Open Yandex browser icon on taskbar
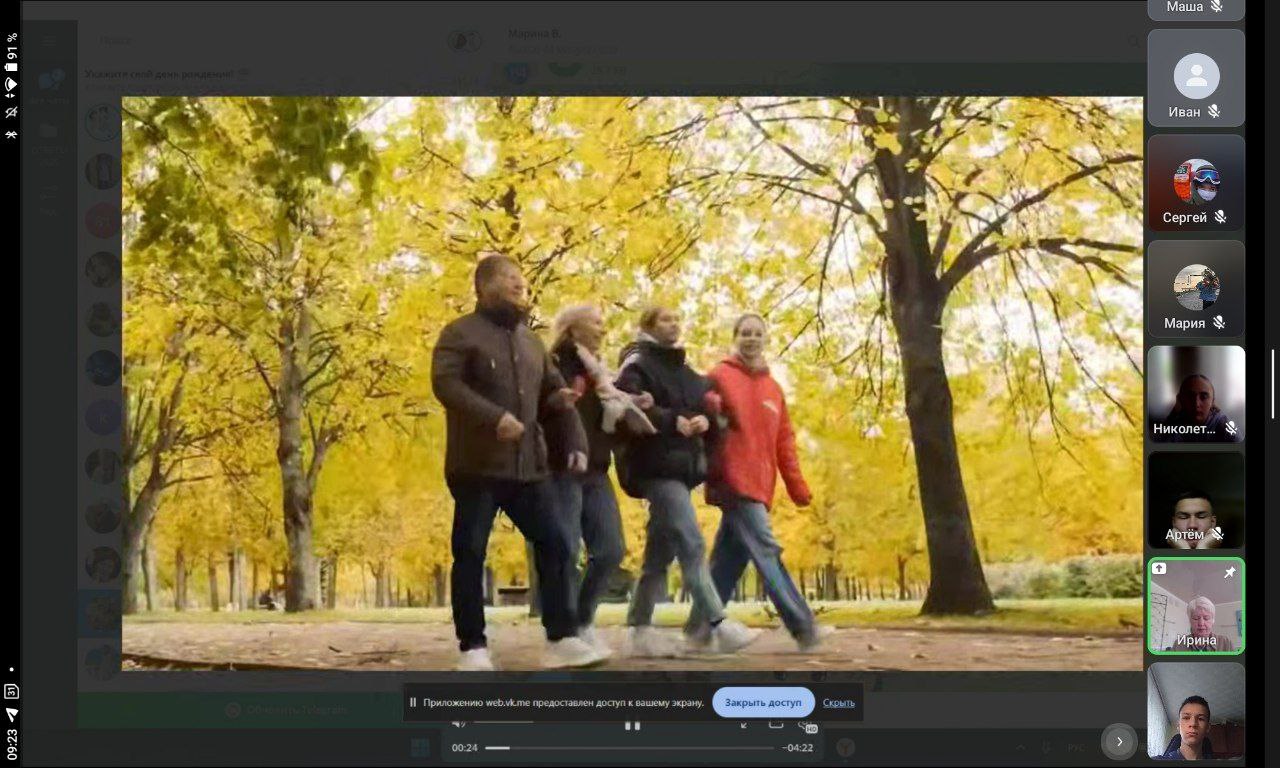 coord(846,747)
